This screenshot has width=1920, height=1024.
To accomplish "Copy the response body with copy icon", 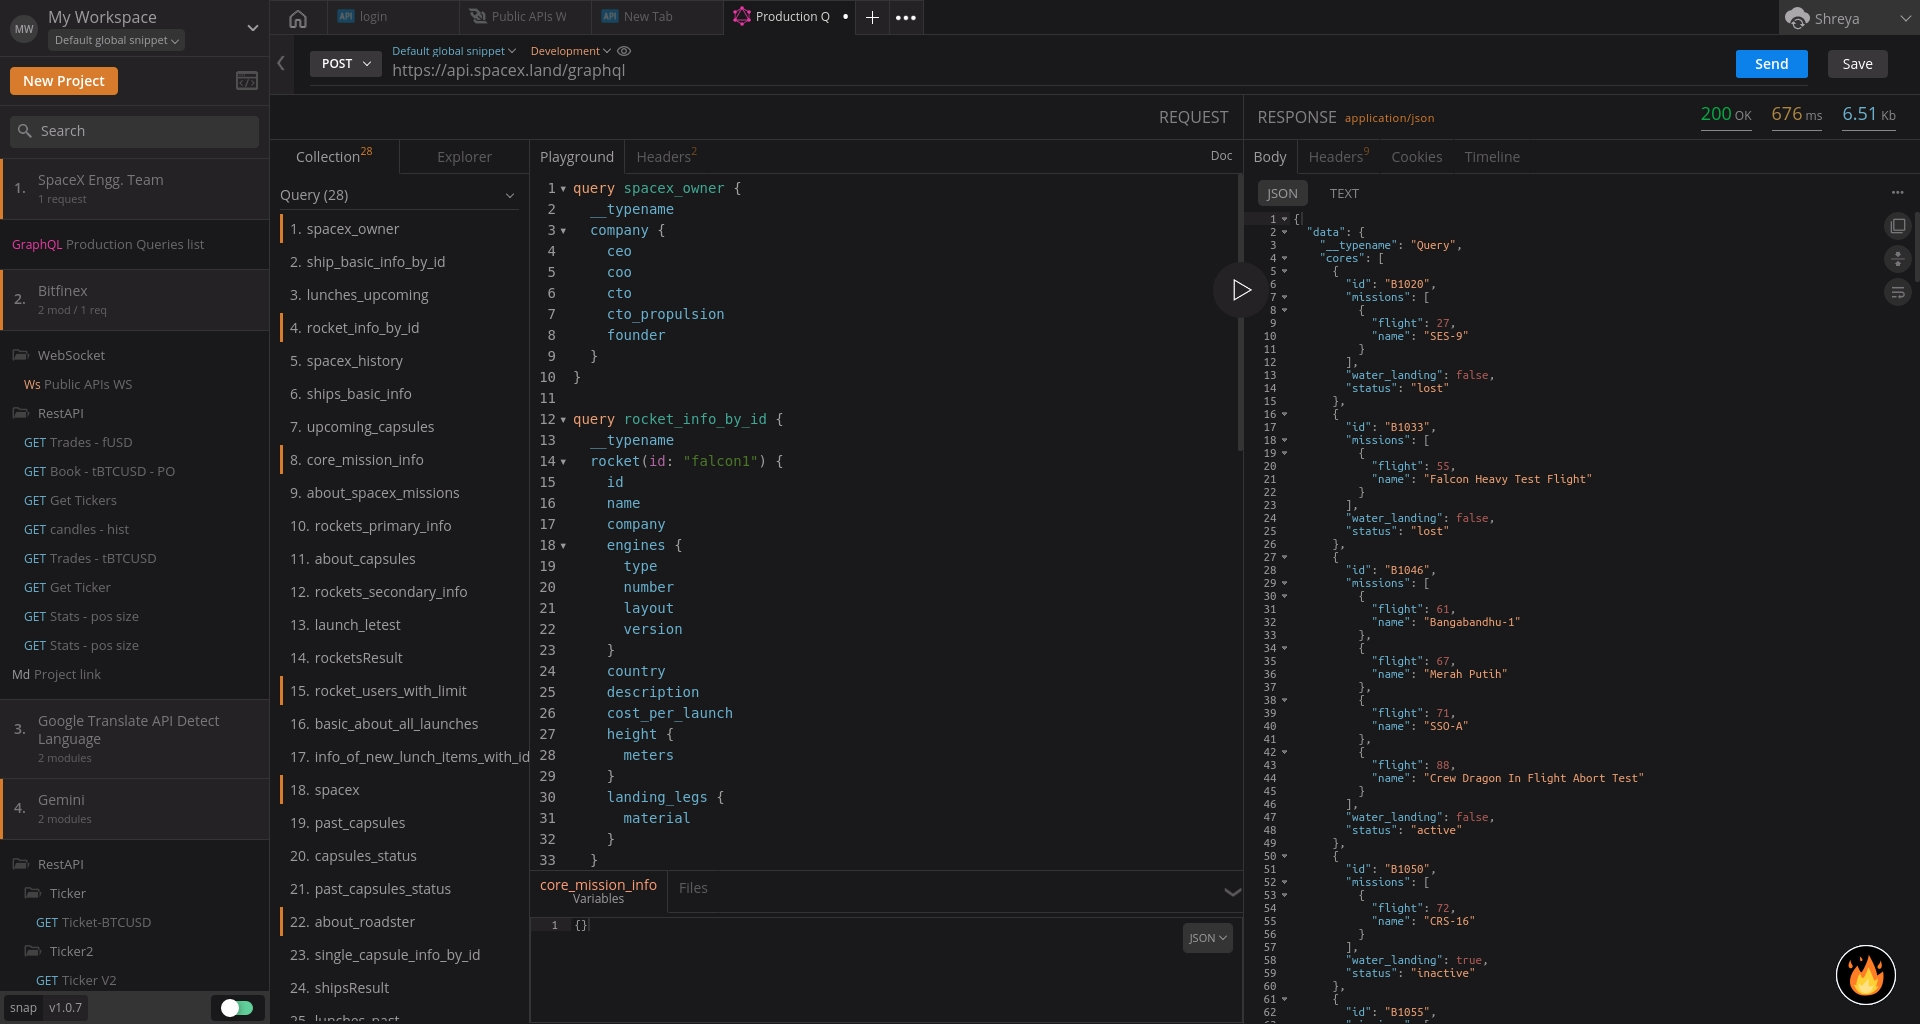I will click(x=1897, y=226).
